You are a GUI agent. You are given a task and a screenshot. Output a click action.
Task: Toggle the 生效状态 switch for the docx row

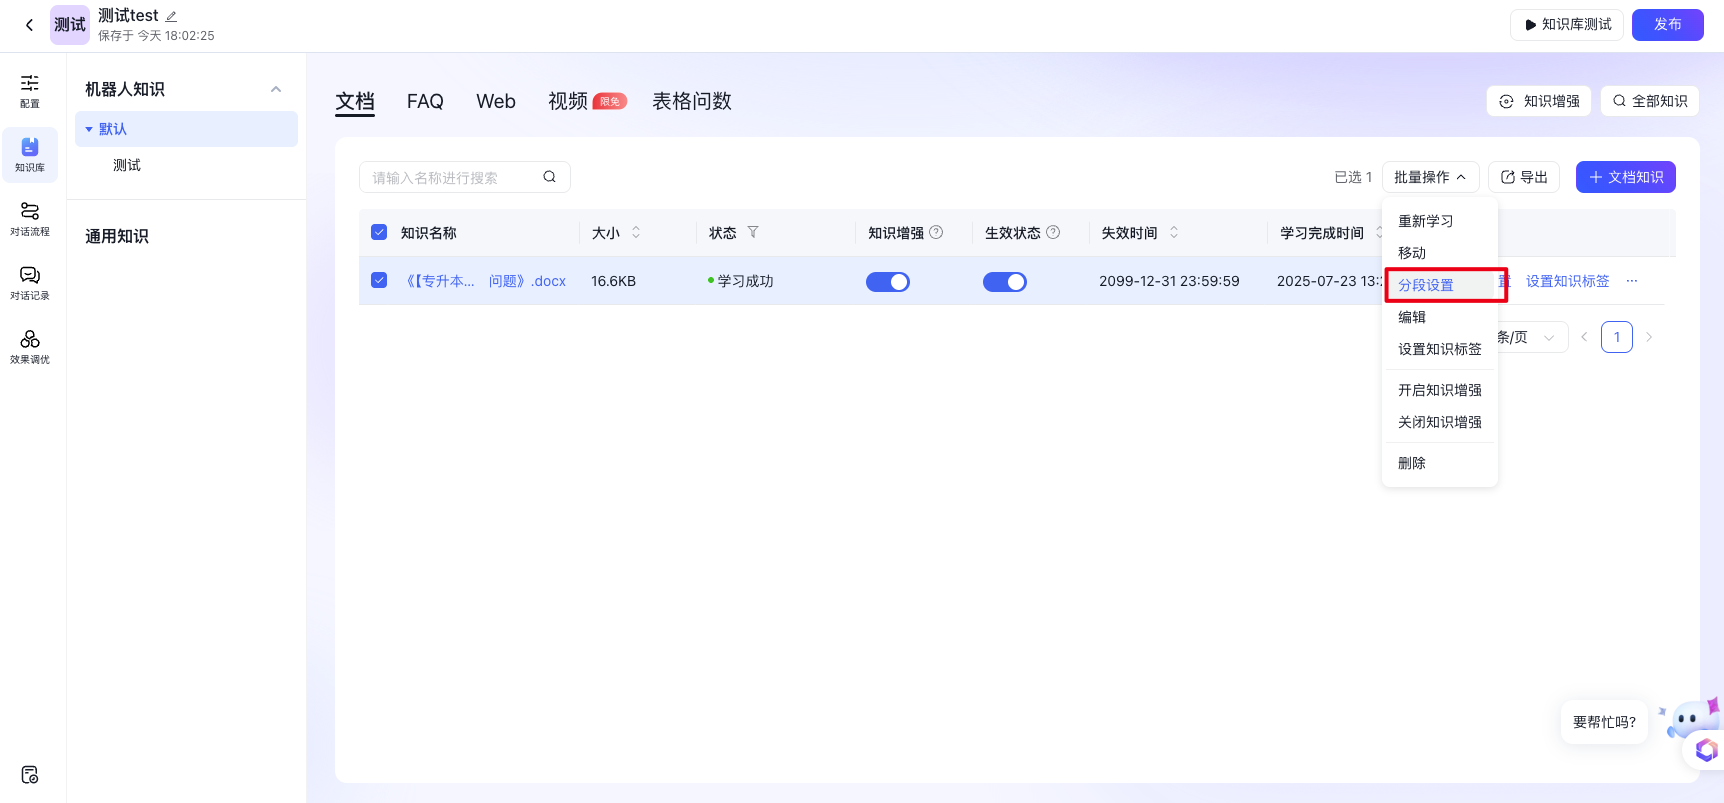tap(1004, 282)
